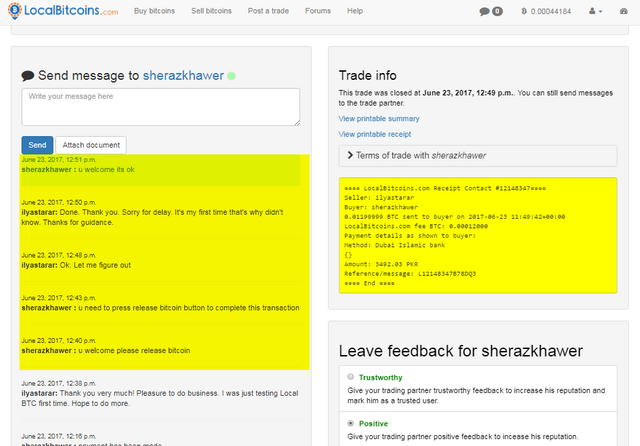
Task: Go to Sell bitcoins menu
Action: [x=211, y=11]
